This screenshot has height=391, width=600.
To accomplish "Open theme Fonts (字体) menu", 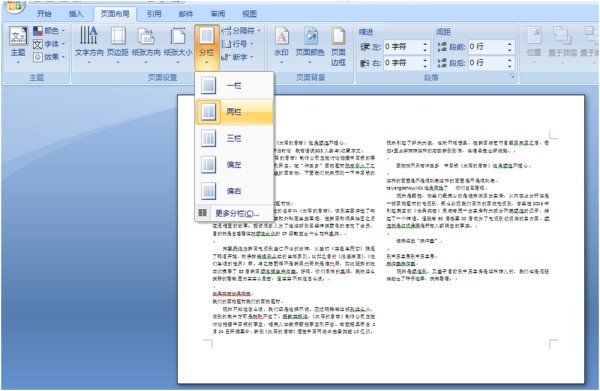I will (x=49, y=44).
